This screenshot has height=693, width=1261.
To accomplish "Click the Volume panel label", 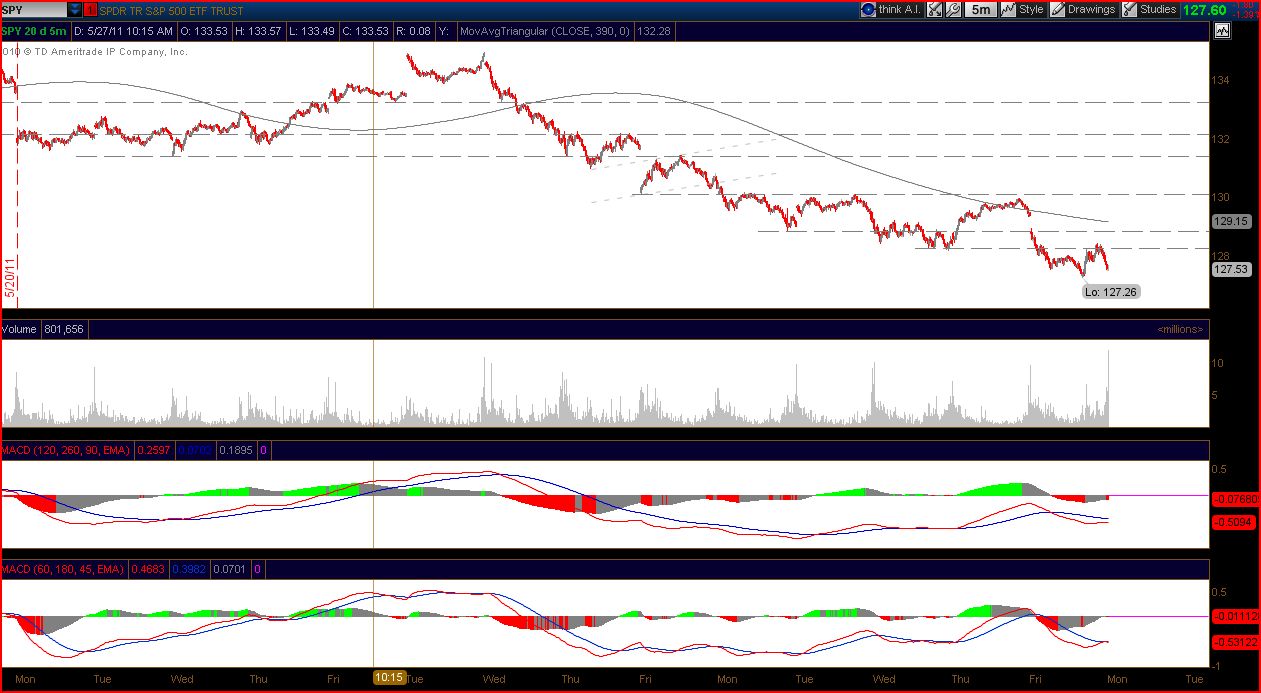I will click(x=19, y=329).
